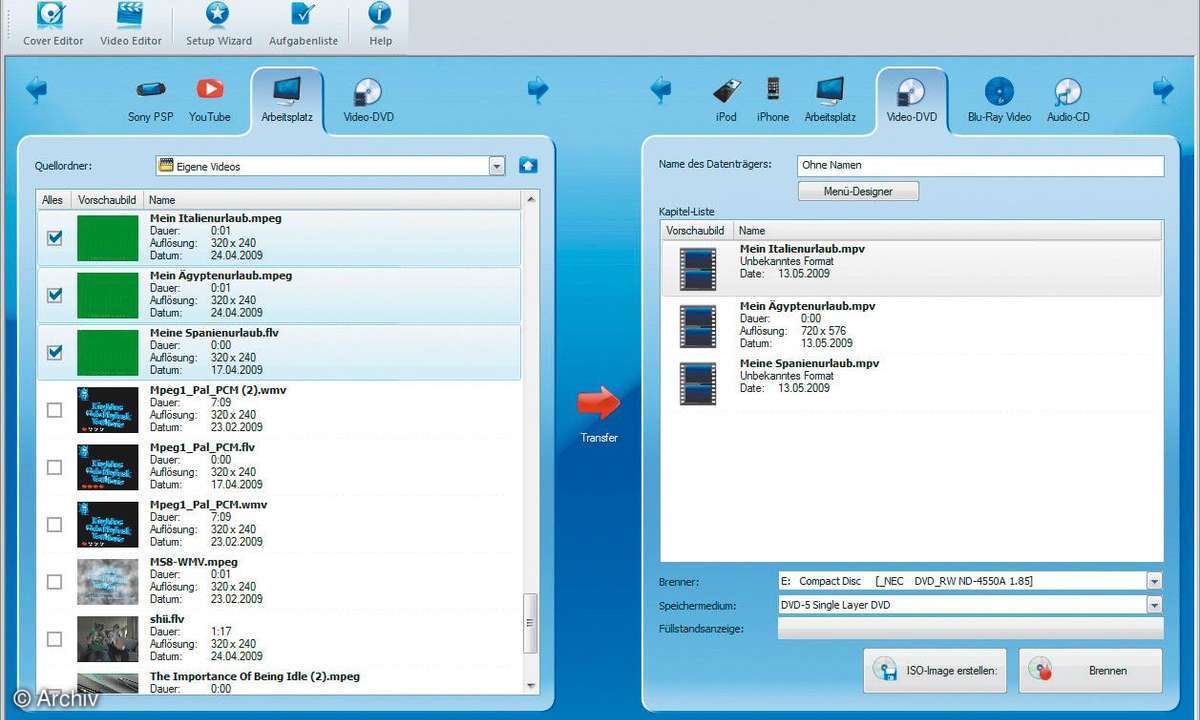The height and width of the screenshot is (720, 1200).
Task: Click the Mpeg1_Pal_PCM.wmv thumbnail
Action: [108, 524]
